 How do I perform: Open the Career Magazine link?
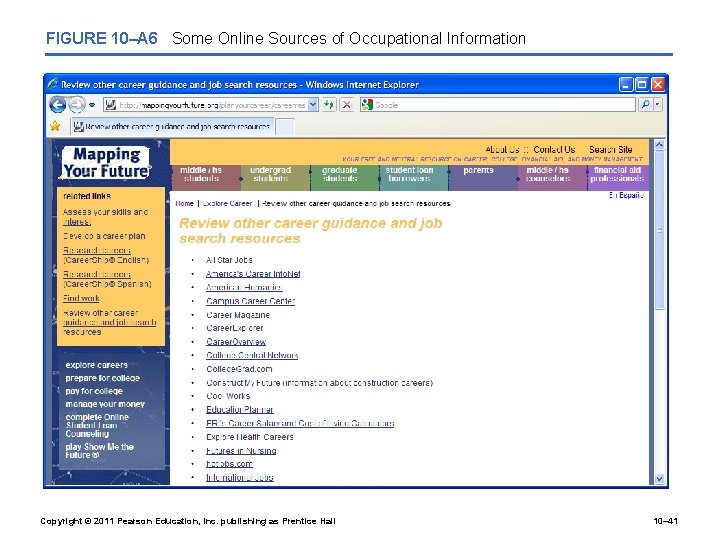238,315
